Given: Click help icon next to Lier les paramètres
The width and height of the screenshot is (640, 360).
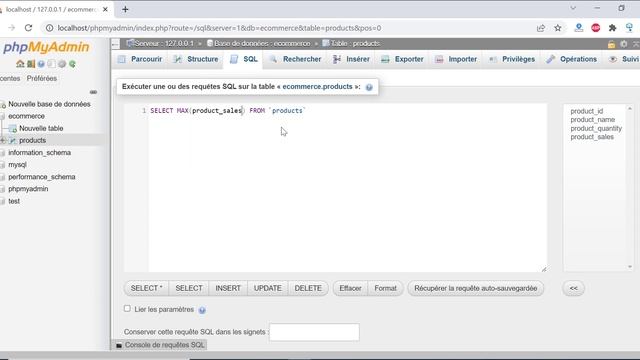Looking at the screenshot, I should 202,310.
